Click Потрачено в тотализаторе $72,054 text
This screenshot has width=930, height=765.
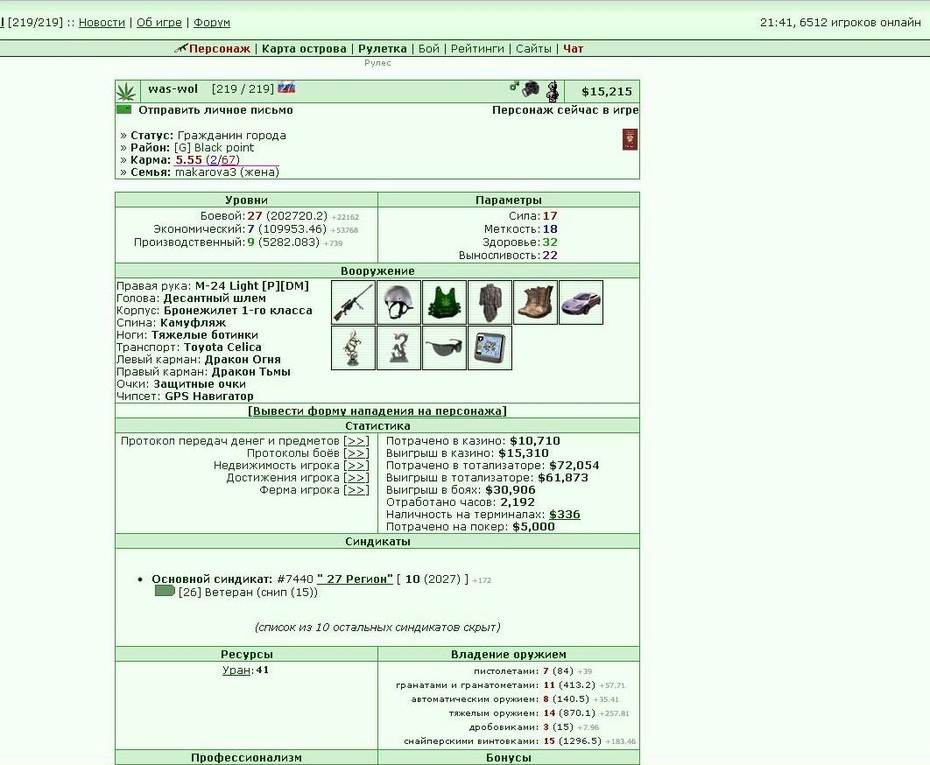click(492, 466)
